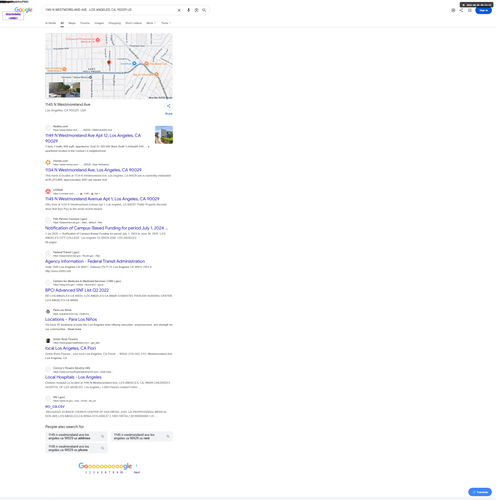Image resolution: width=499 pixels, height=500 pixels.
Task: Switch to Forums tab
Action: [x=85, y=23]
